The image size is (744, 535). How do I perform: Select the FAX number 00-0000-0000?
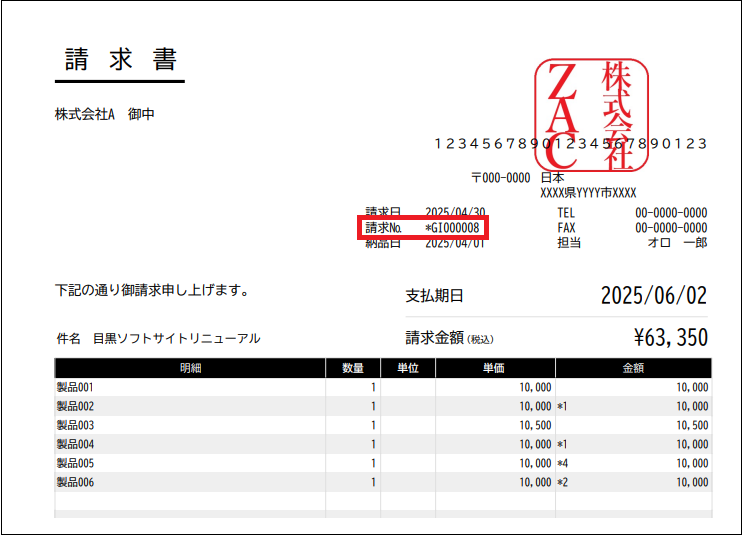click(x=671, y=228)
